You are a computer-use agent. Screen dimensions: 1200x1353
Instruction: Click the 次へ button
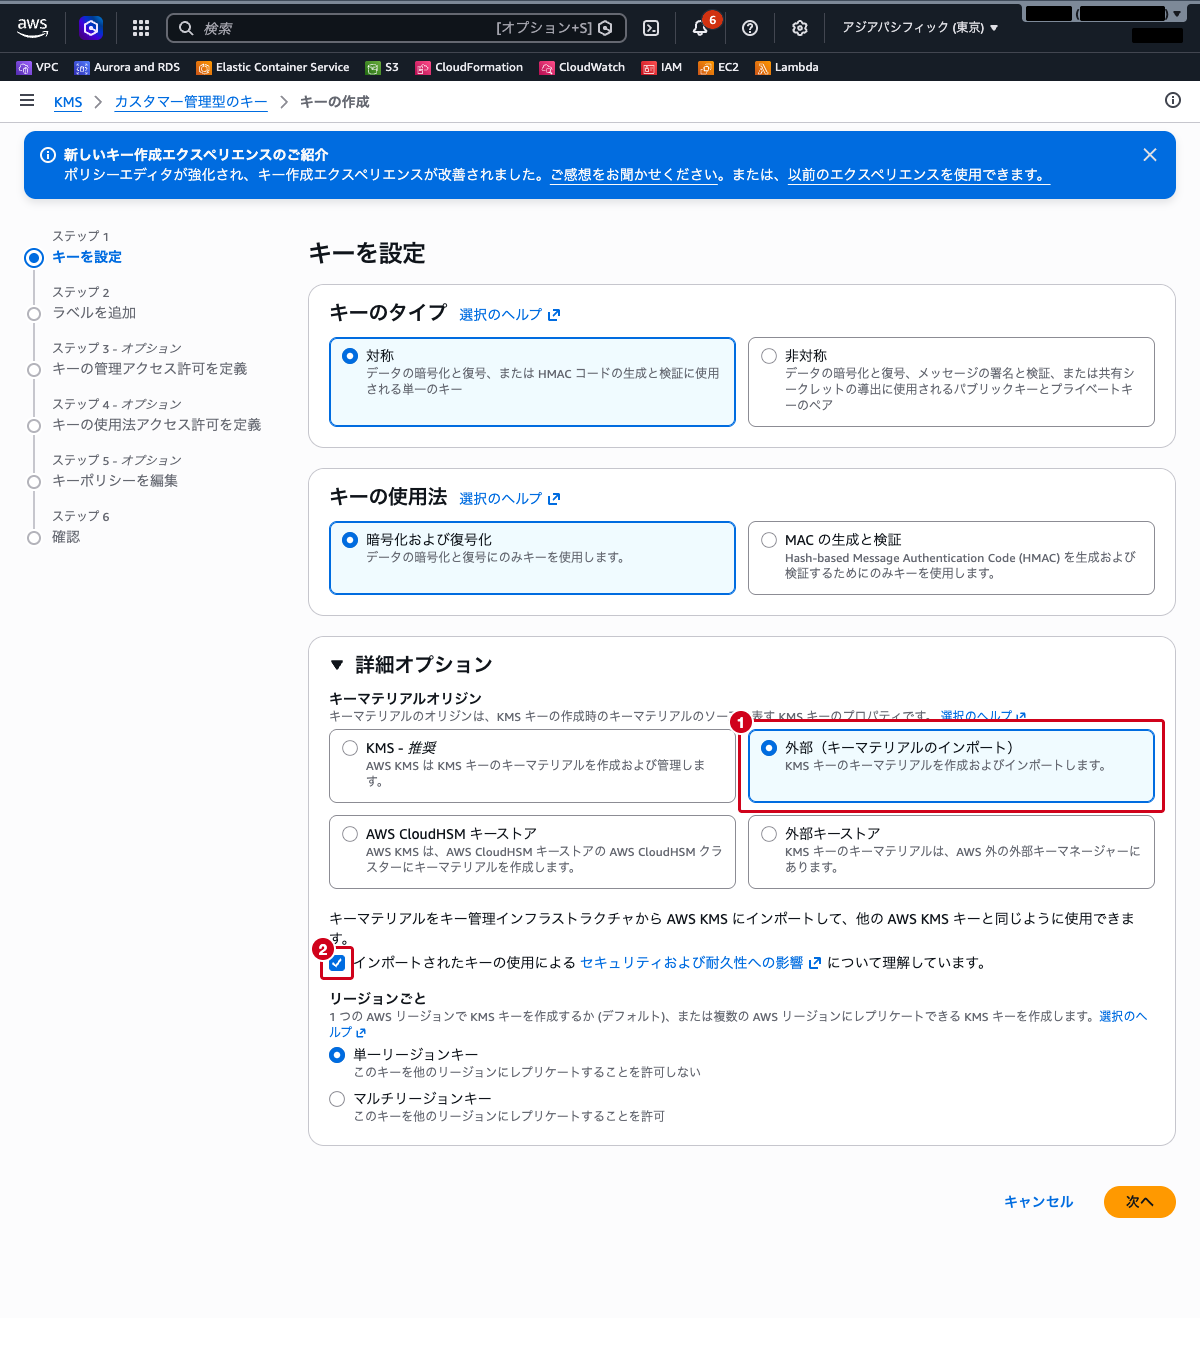click(1140, 1202)
